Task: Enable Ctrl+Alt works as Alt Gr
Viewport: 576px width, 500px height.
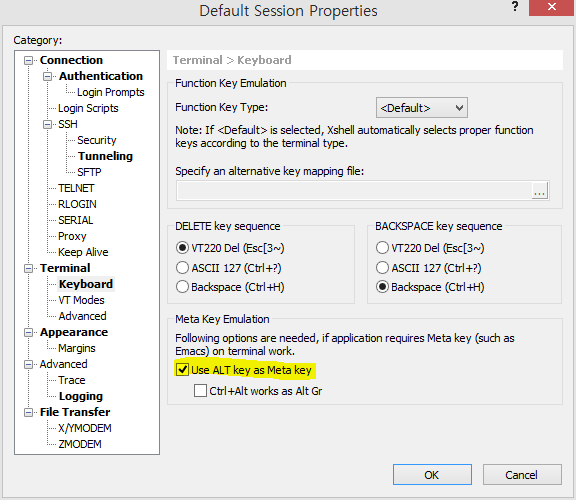Action: click(200, 391)
